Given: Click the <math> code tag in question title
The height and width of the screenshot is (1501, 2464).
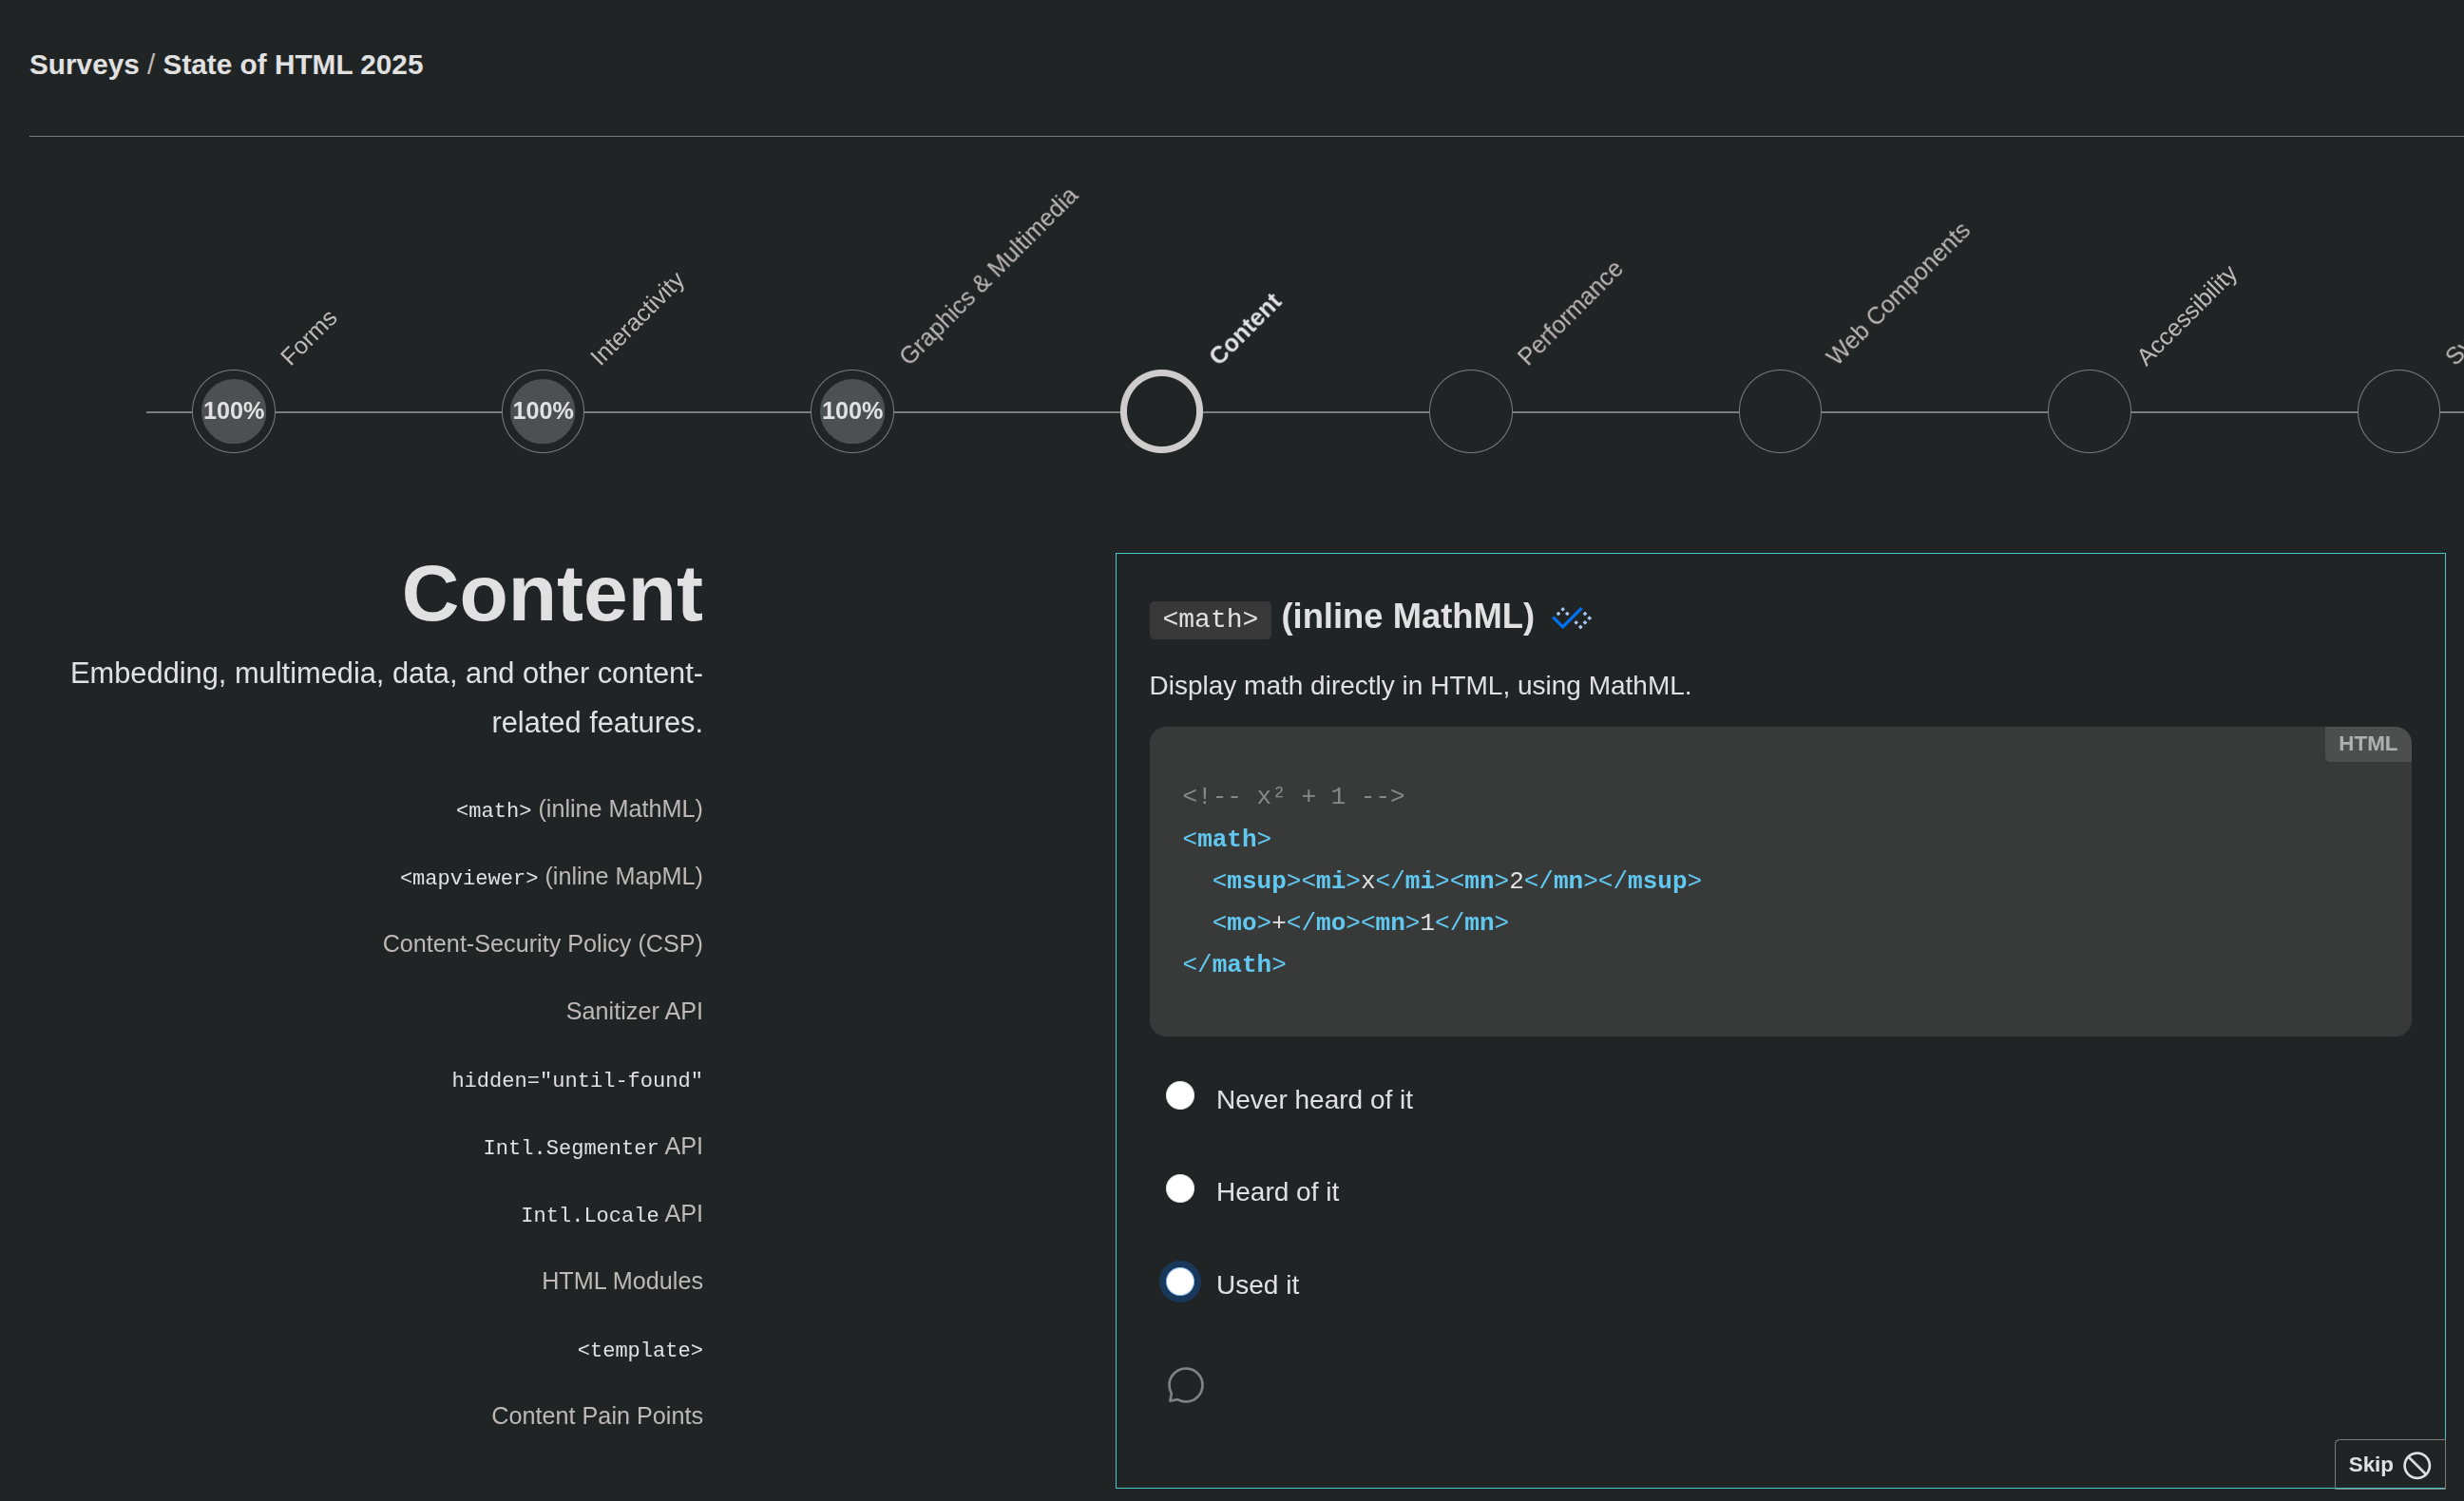Looking at the screenshot, I should coord(1210,620).
